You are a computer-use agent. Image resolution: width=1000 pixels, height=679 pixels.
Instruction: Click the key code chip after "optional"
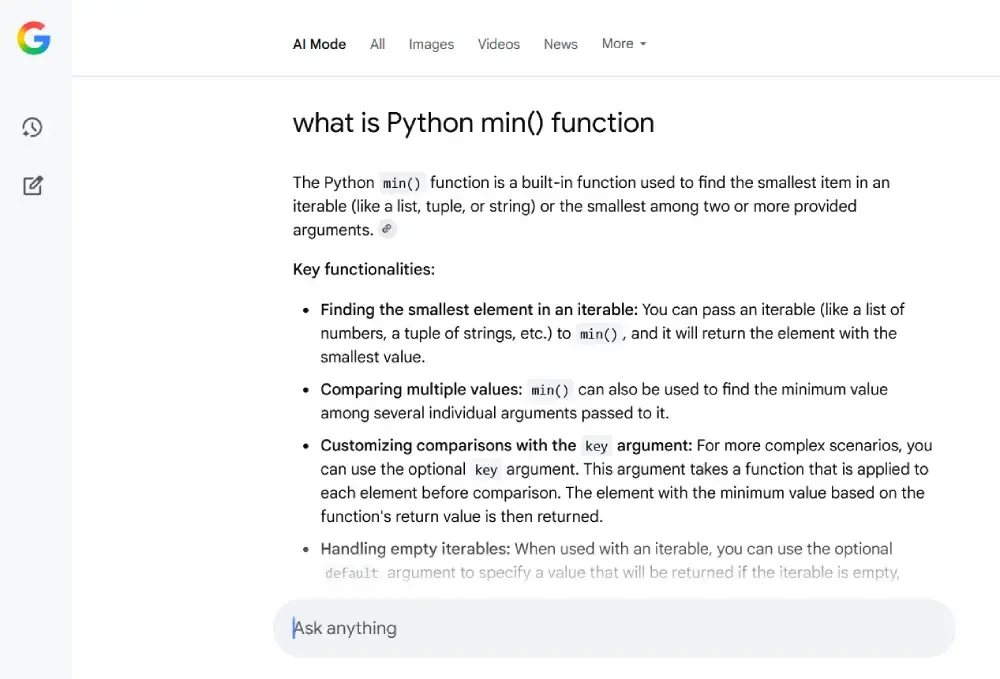(x=486, y=469)
